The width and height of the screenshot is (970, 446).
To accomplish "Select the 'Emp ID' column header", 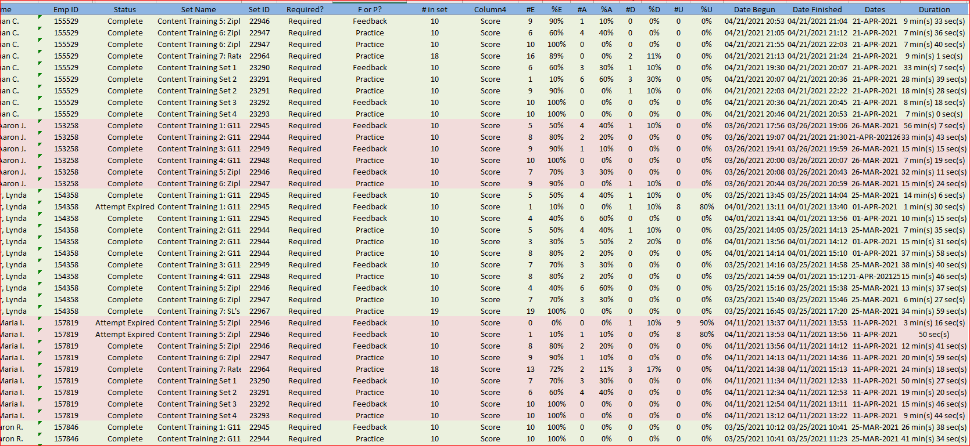I will click(x=66, y=9).
